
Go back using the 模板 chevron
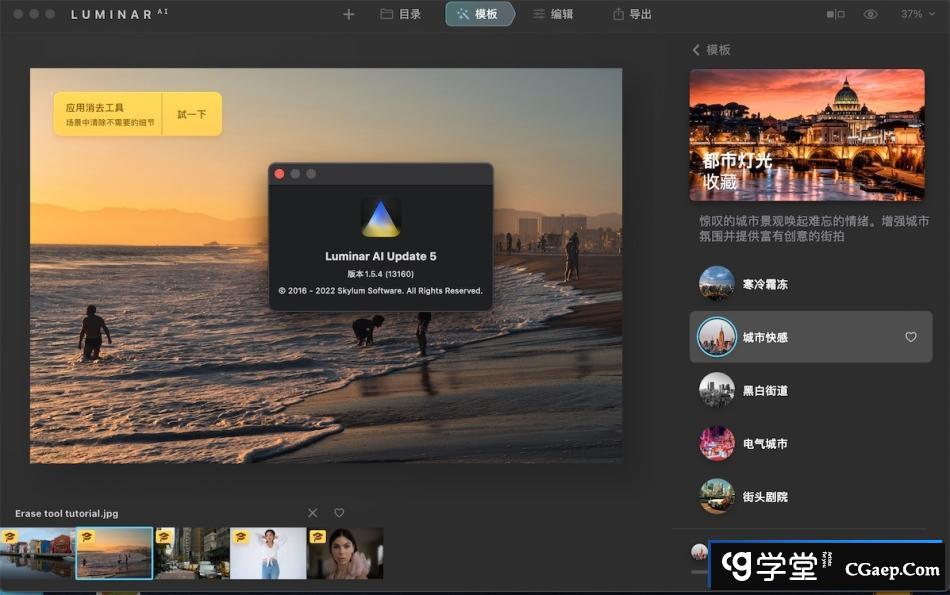pyautogui.click(x=697, y=50)
